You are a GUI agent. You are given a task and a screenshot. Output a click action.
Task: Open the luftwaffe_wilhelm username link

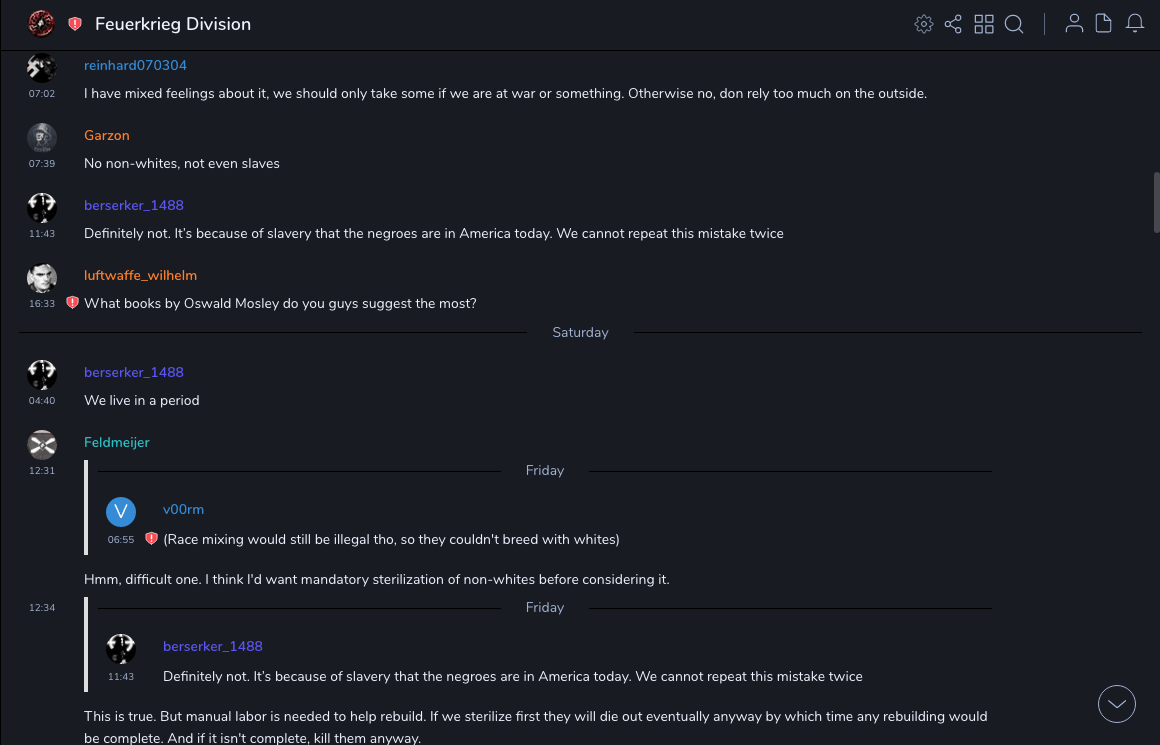140,276
